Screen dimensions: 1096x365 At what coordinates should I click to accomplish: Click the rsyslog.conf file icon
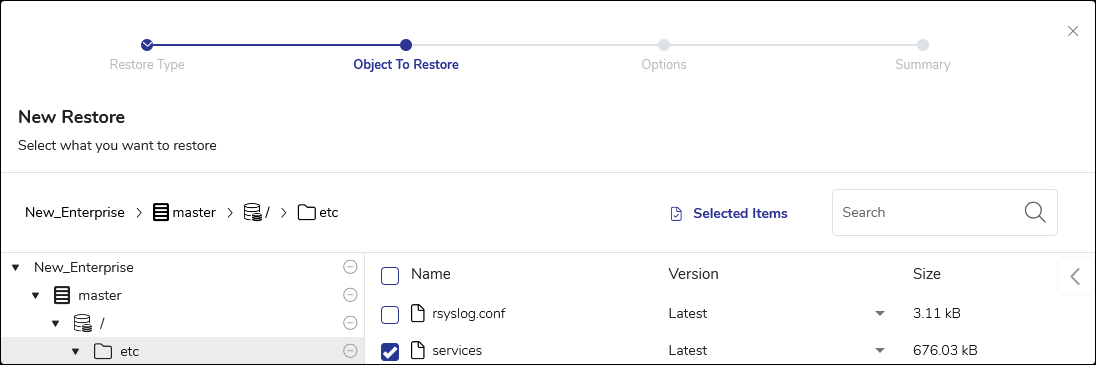click(x=417, y=313)
